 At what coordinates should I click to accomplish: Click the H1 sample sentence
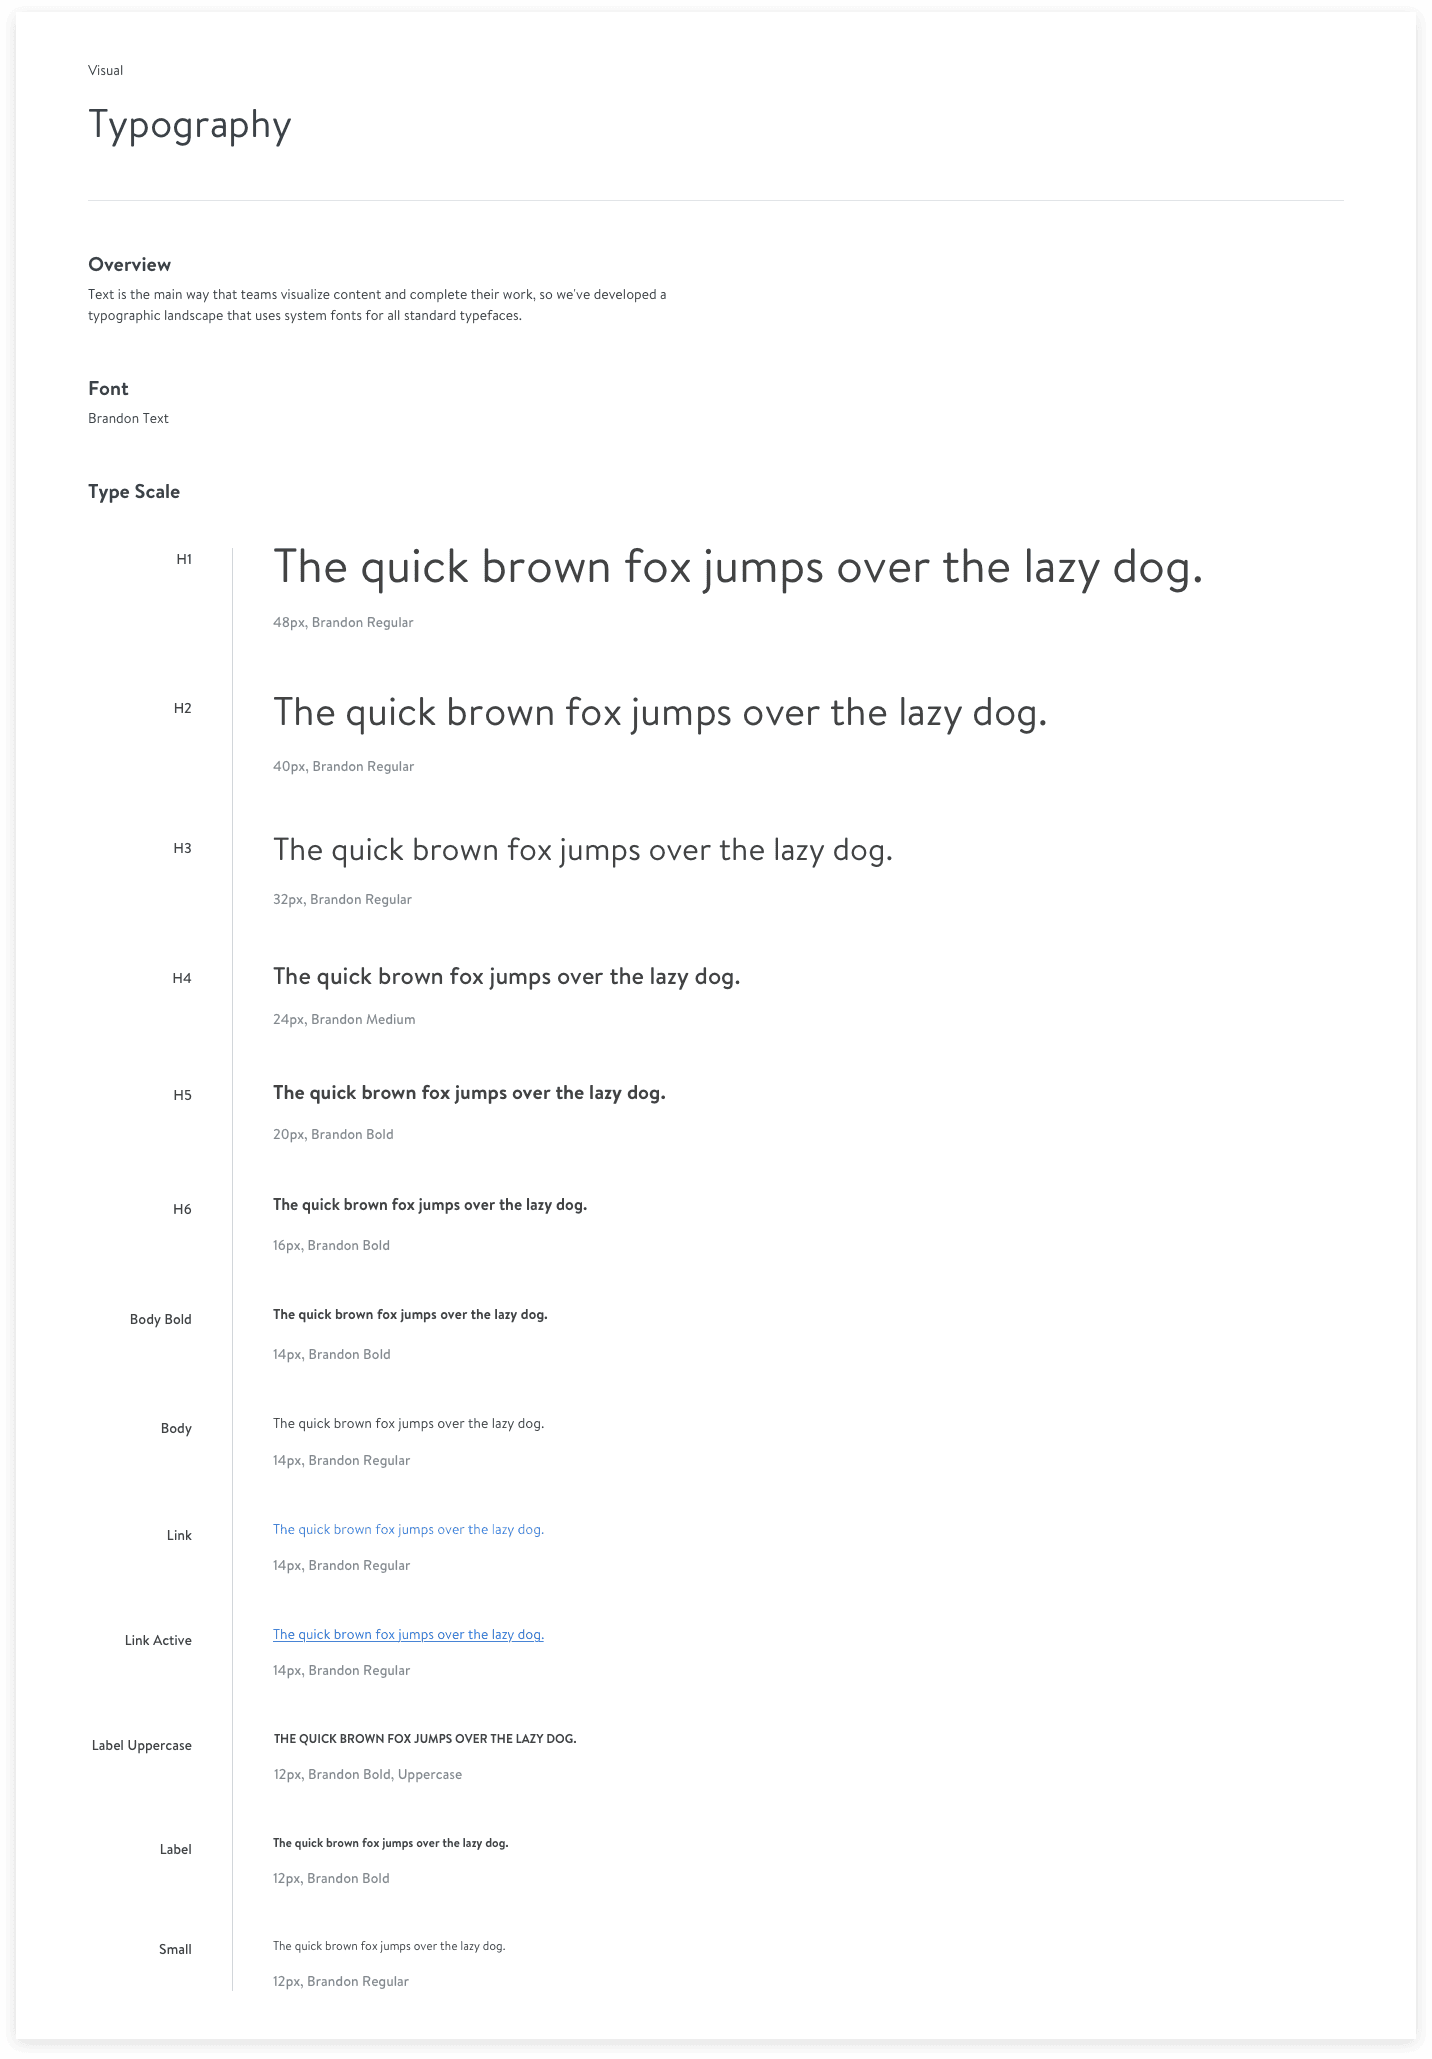(738, 569)
